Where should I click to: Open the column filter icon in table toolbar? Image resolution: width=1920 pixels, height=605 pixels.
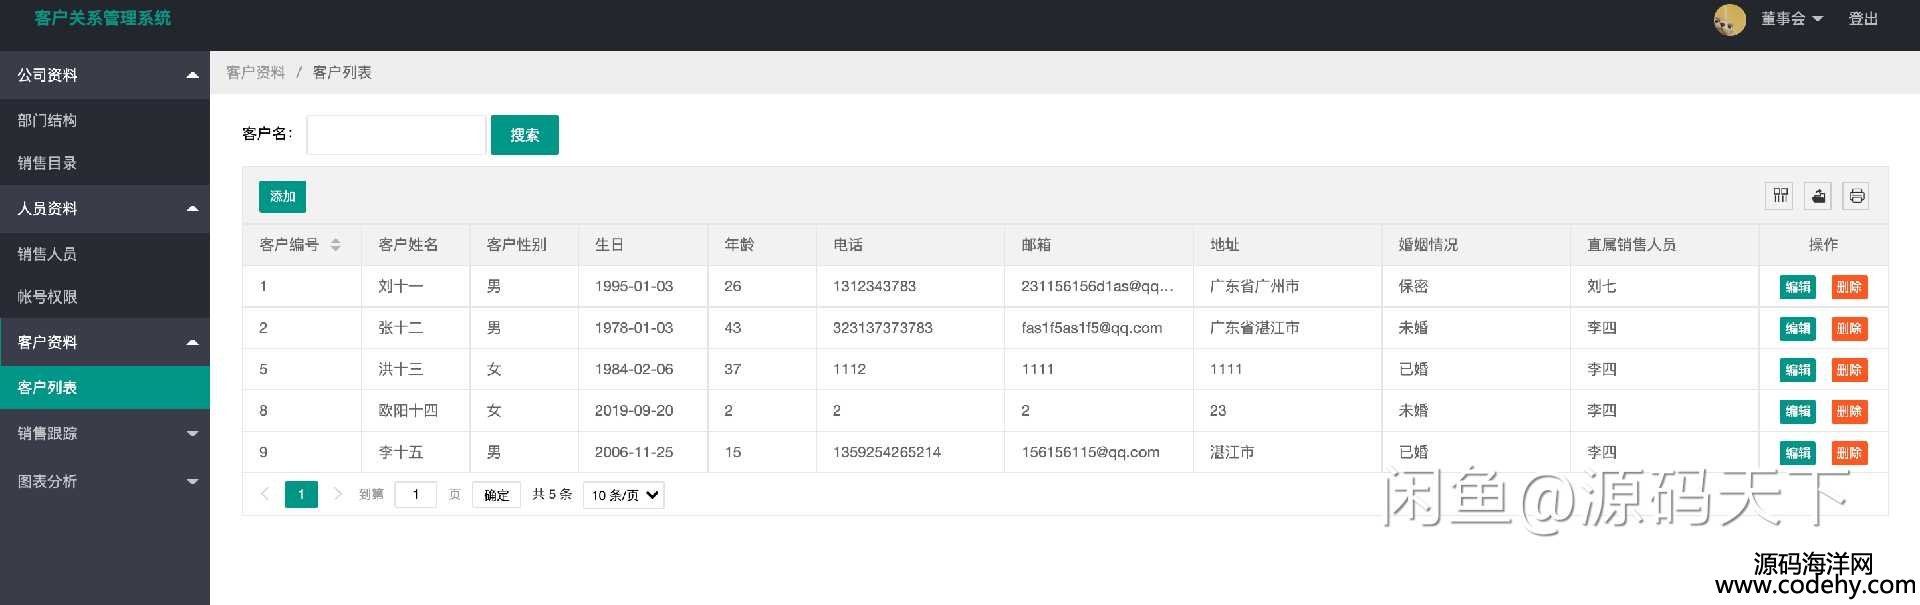[1780, 196]
